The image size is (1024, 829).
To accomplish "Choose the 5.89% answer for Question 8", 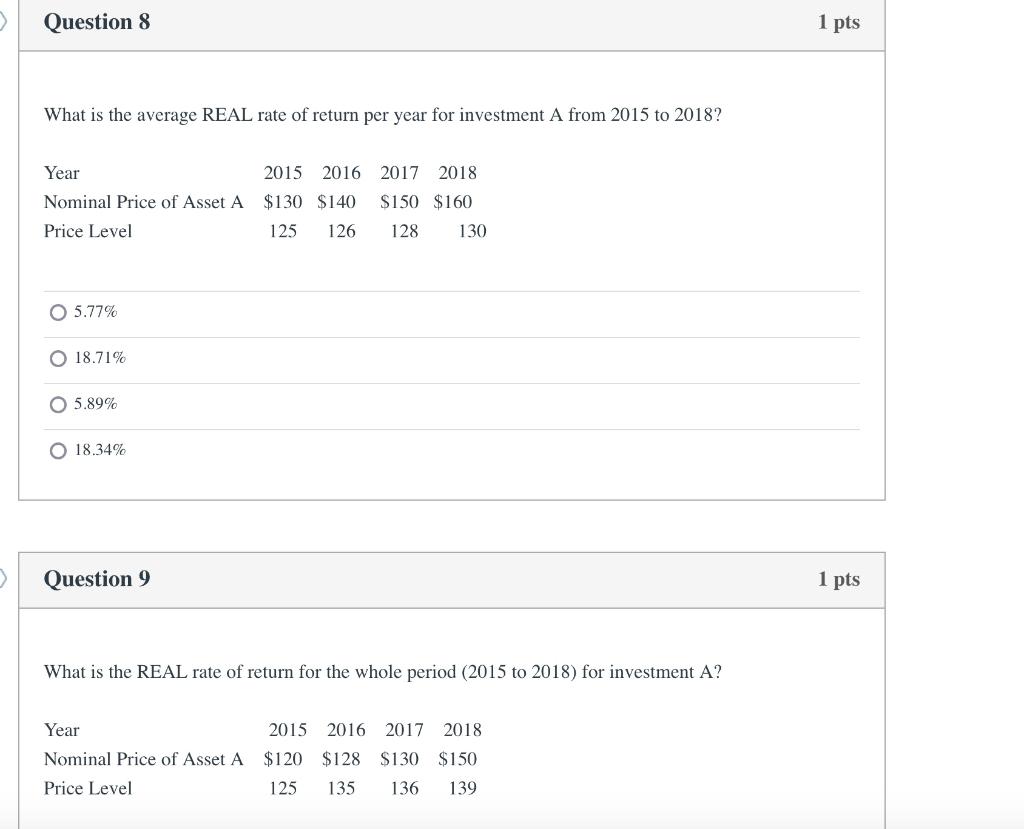I will click(x=59, y=404).
